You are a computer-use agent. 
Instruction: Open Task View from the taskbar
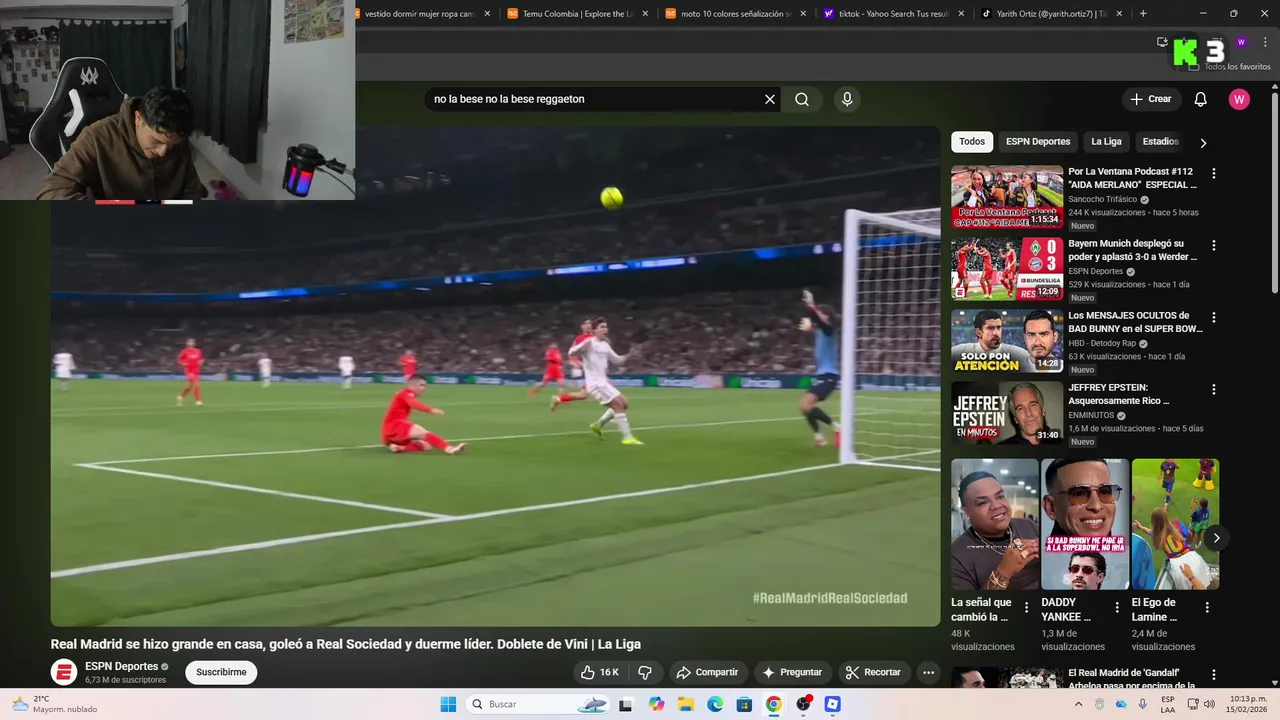coord(626,704)
